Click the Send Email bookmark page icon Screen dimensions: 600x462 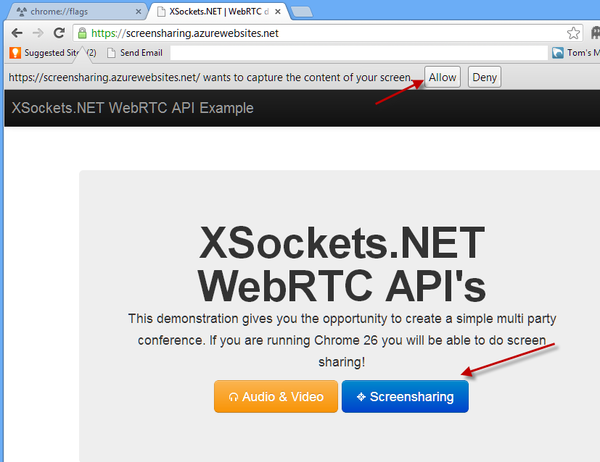(111, 53)
